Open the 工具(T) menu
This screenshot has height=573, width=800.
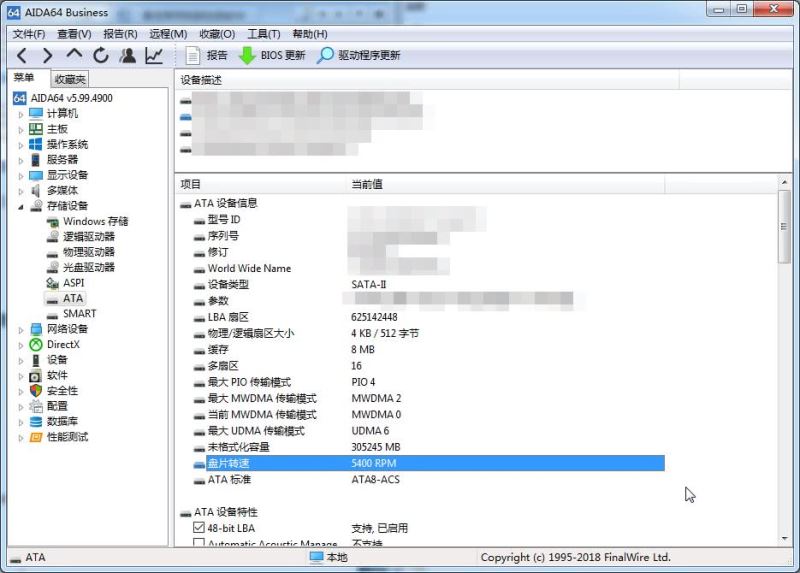point(264,34)
